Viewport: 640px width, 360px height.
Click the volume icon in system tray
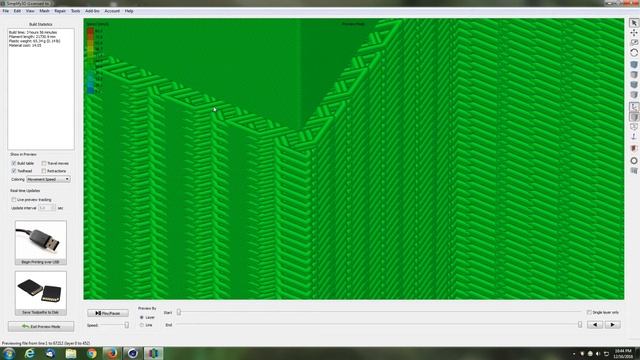point(598,354)
